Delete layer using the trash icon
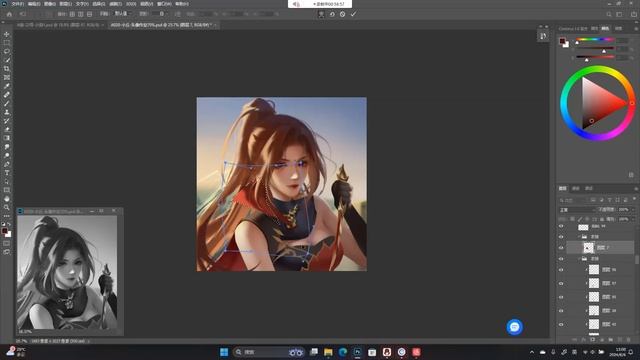 (x=629, y=339)
